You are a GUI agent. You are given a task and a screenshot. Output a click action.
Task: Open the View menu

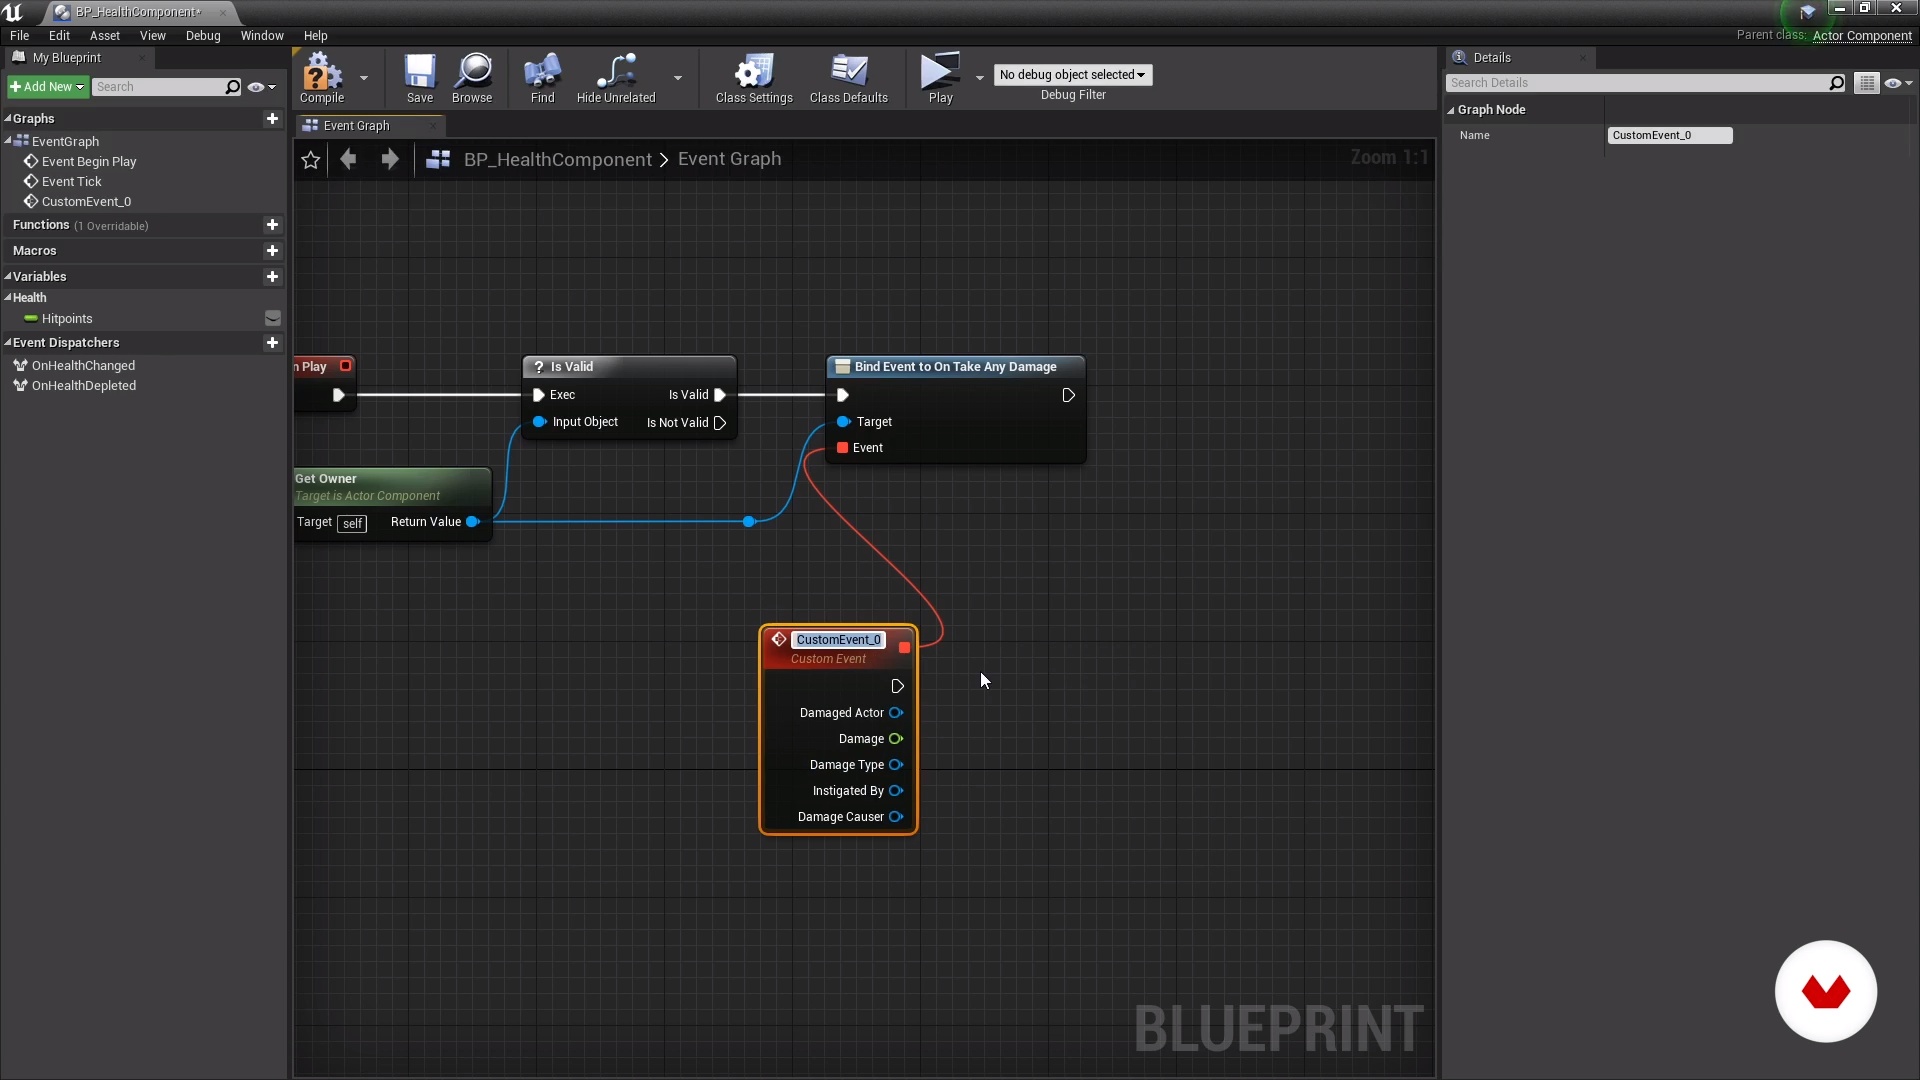[x=153, y=35]
